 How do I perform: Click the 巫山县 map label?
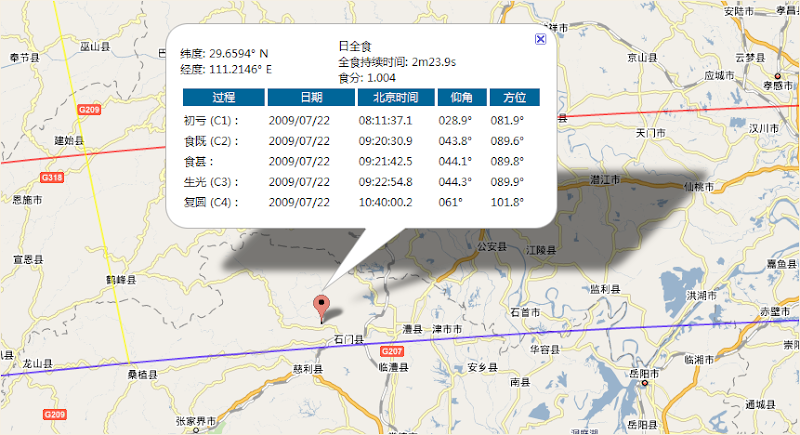coord(95,47)
